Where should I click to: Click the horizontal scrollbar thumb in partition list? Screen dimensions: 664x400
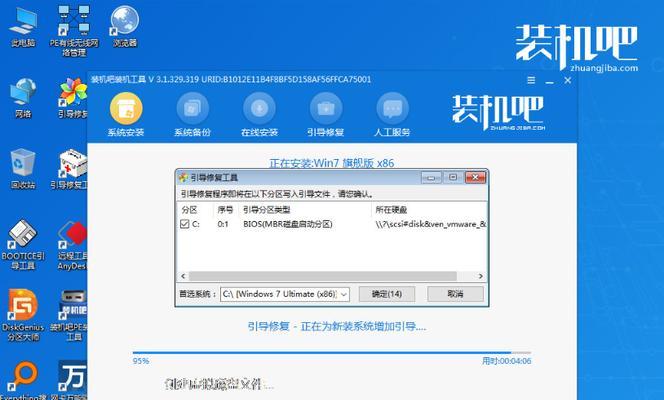coord(323,276)
